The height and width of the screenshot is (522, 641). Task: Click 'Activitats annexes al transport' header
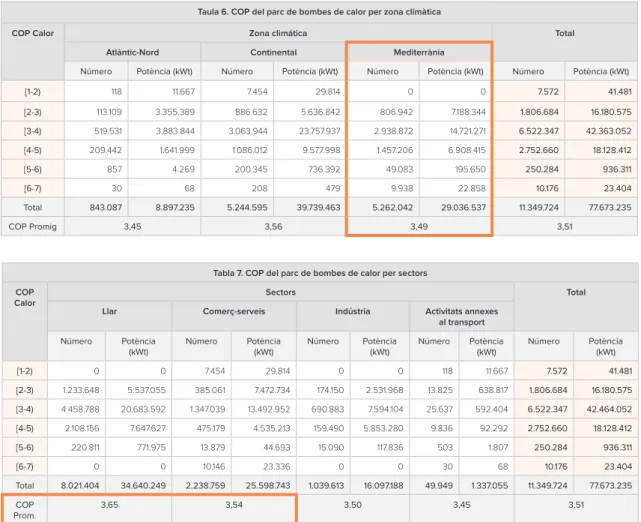tap(462, 317)
